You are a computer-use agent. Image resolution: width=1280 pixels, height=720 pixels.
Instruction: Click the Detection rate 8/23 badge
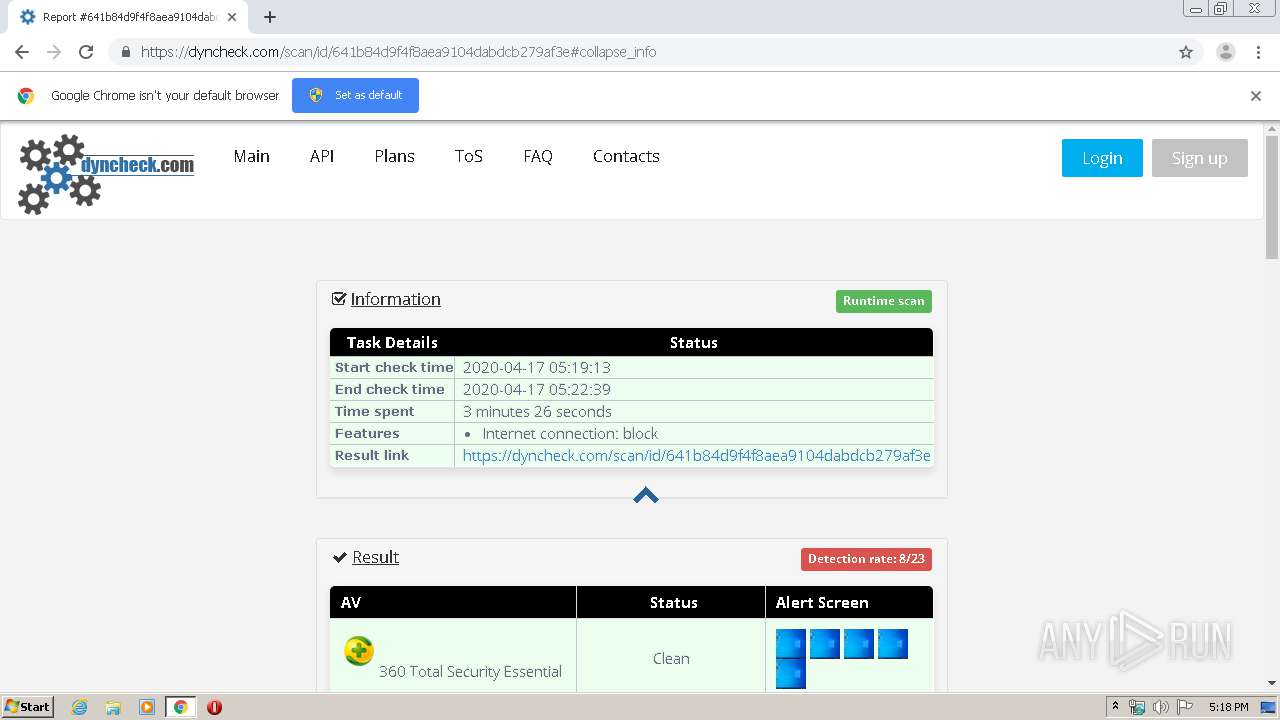click(866, 559)
